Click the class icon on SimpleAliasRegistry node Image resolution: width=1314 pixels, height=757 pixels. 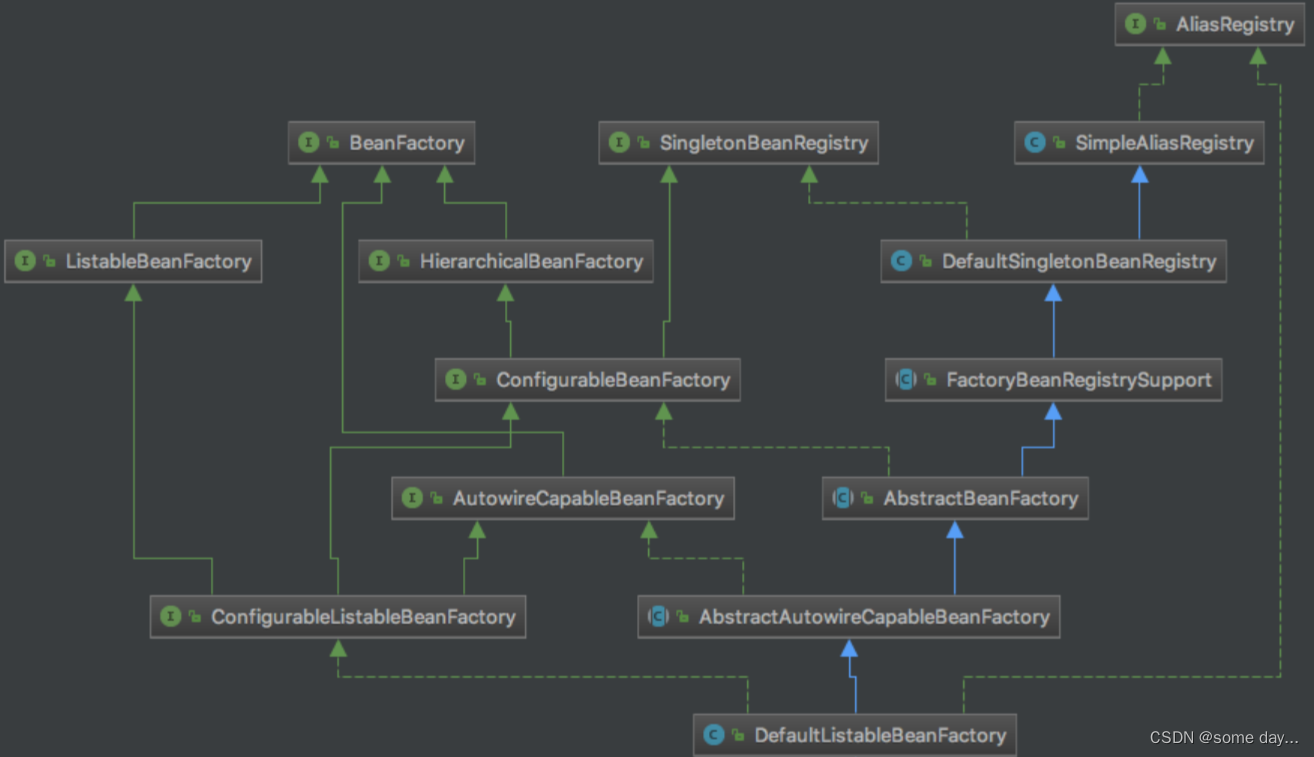(1034, 143)
